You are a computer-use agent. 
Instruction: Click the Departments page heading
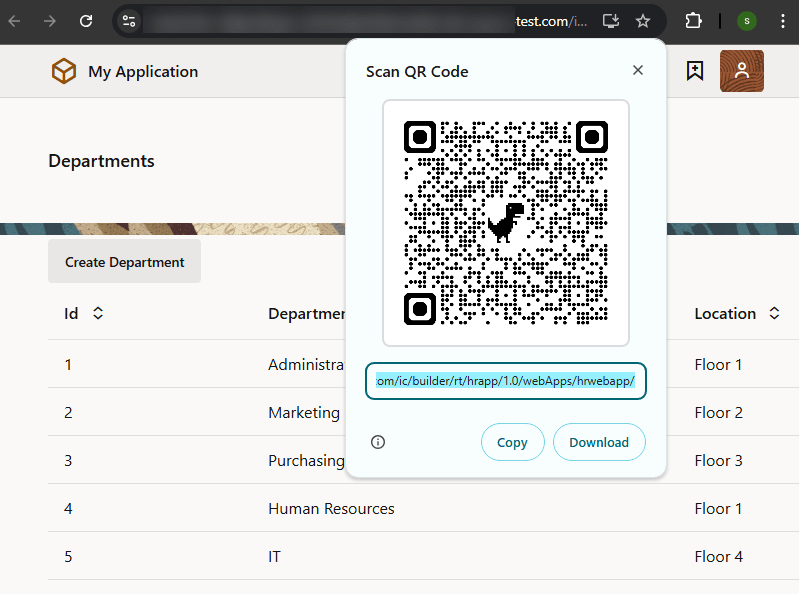[101, 161]
